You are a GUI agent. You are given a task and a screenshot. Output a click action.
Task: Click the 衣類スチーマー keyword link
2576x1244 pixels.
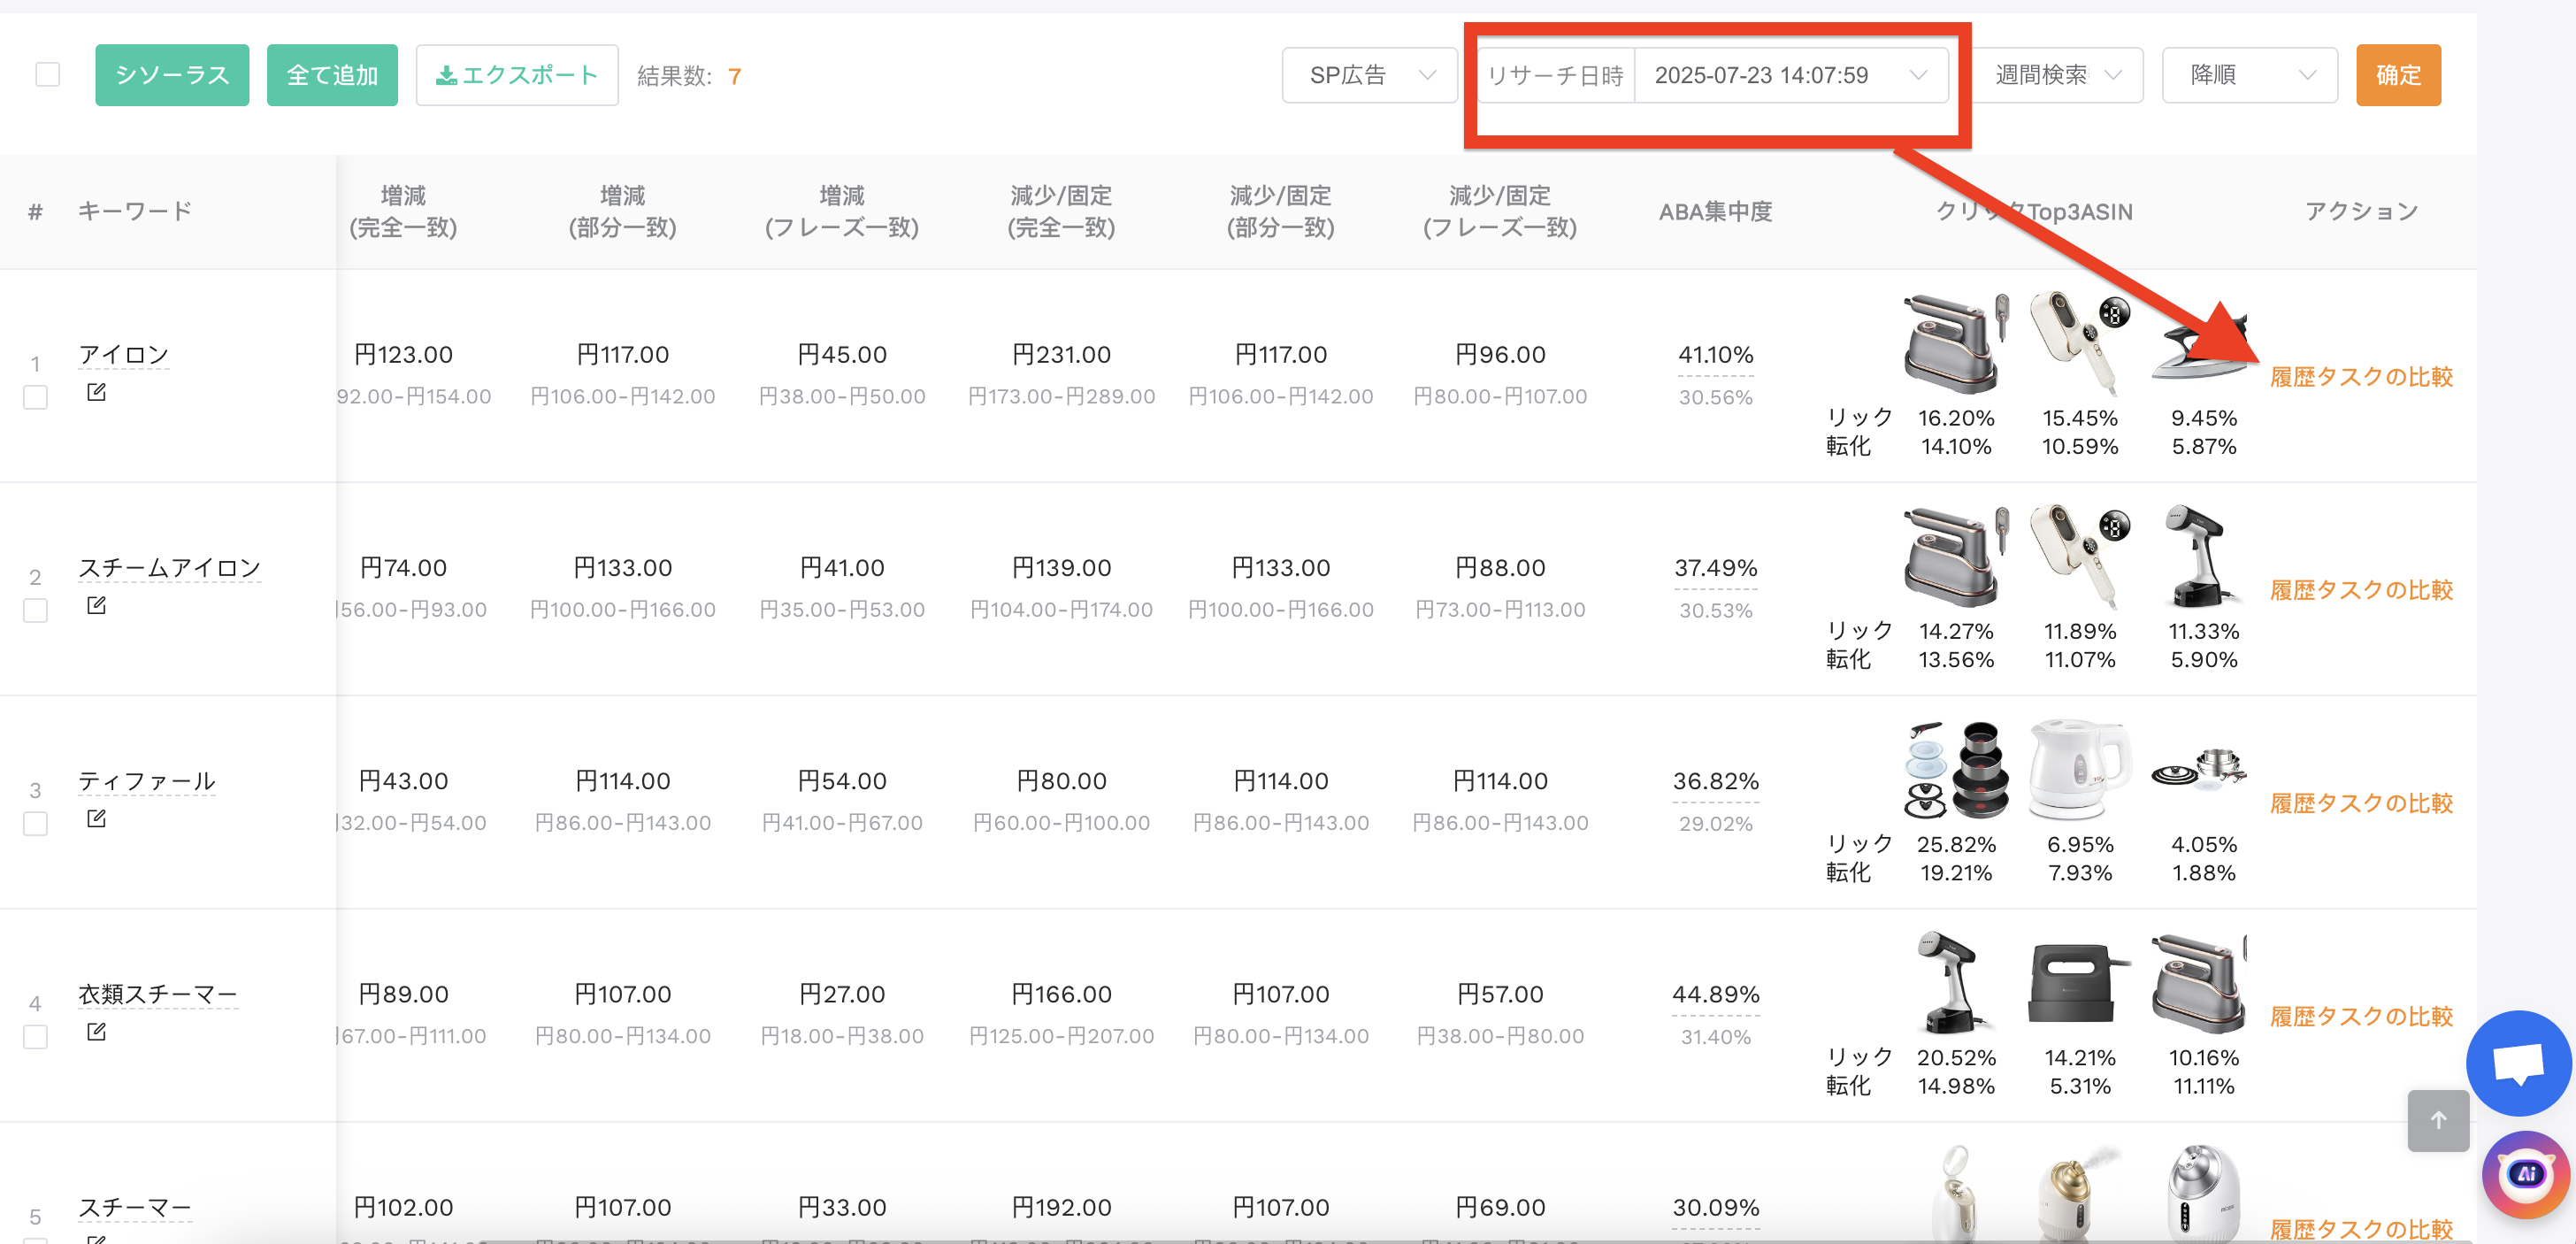(x=158, y=994)
